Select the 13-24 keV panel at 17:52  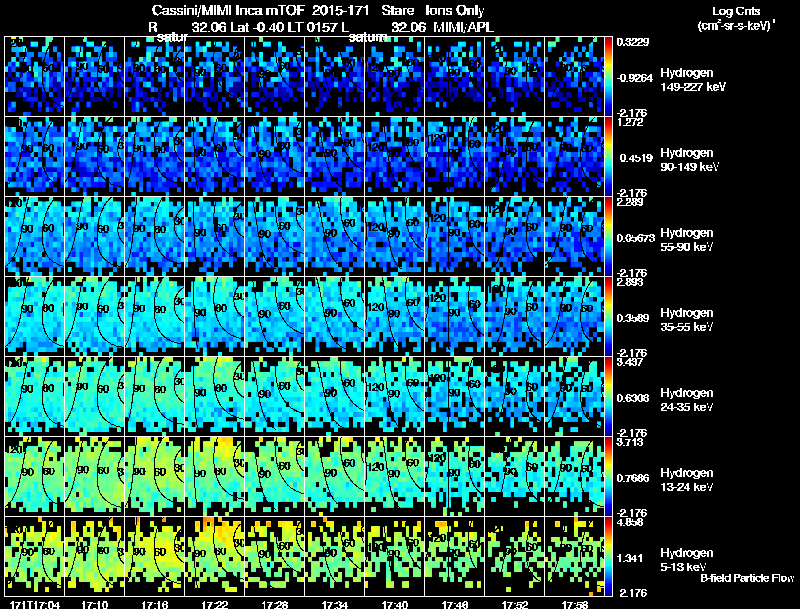click(515, 476)
